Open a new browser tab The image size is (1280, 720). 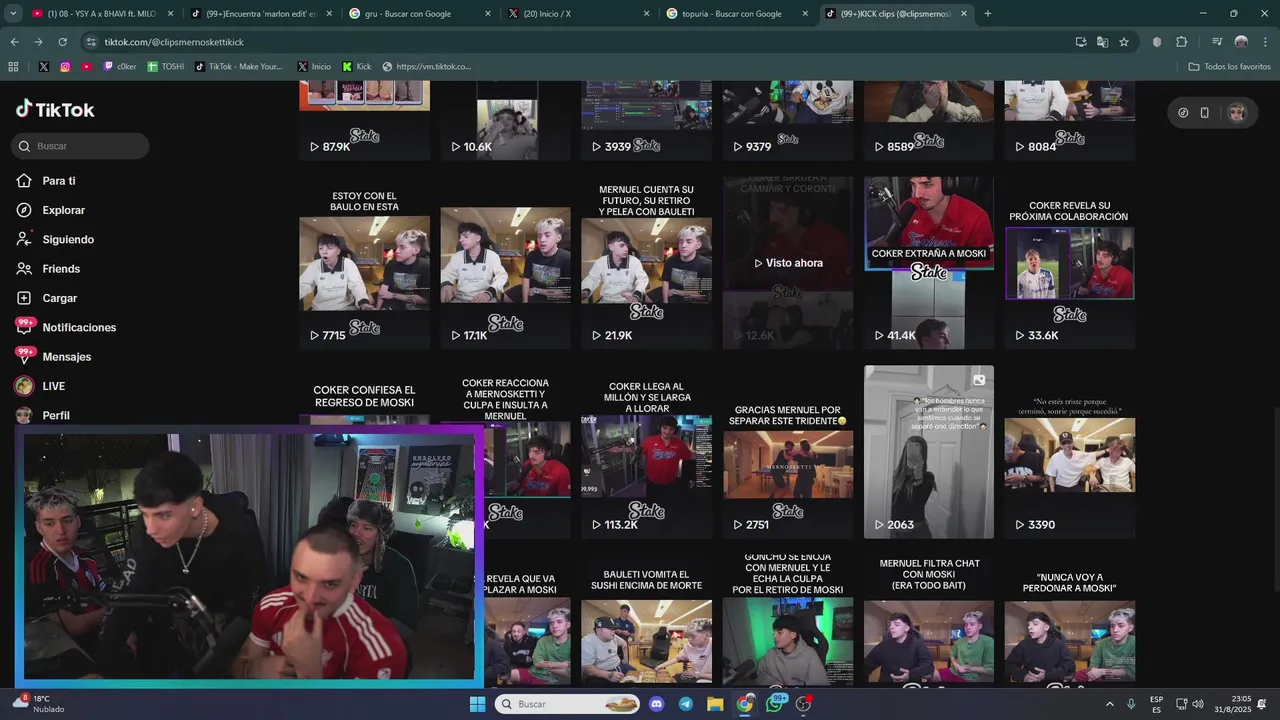point(988,14)
